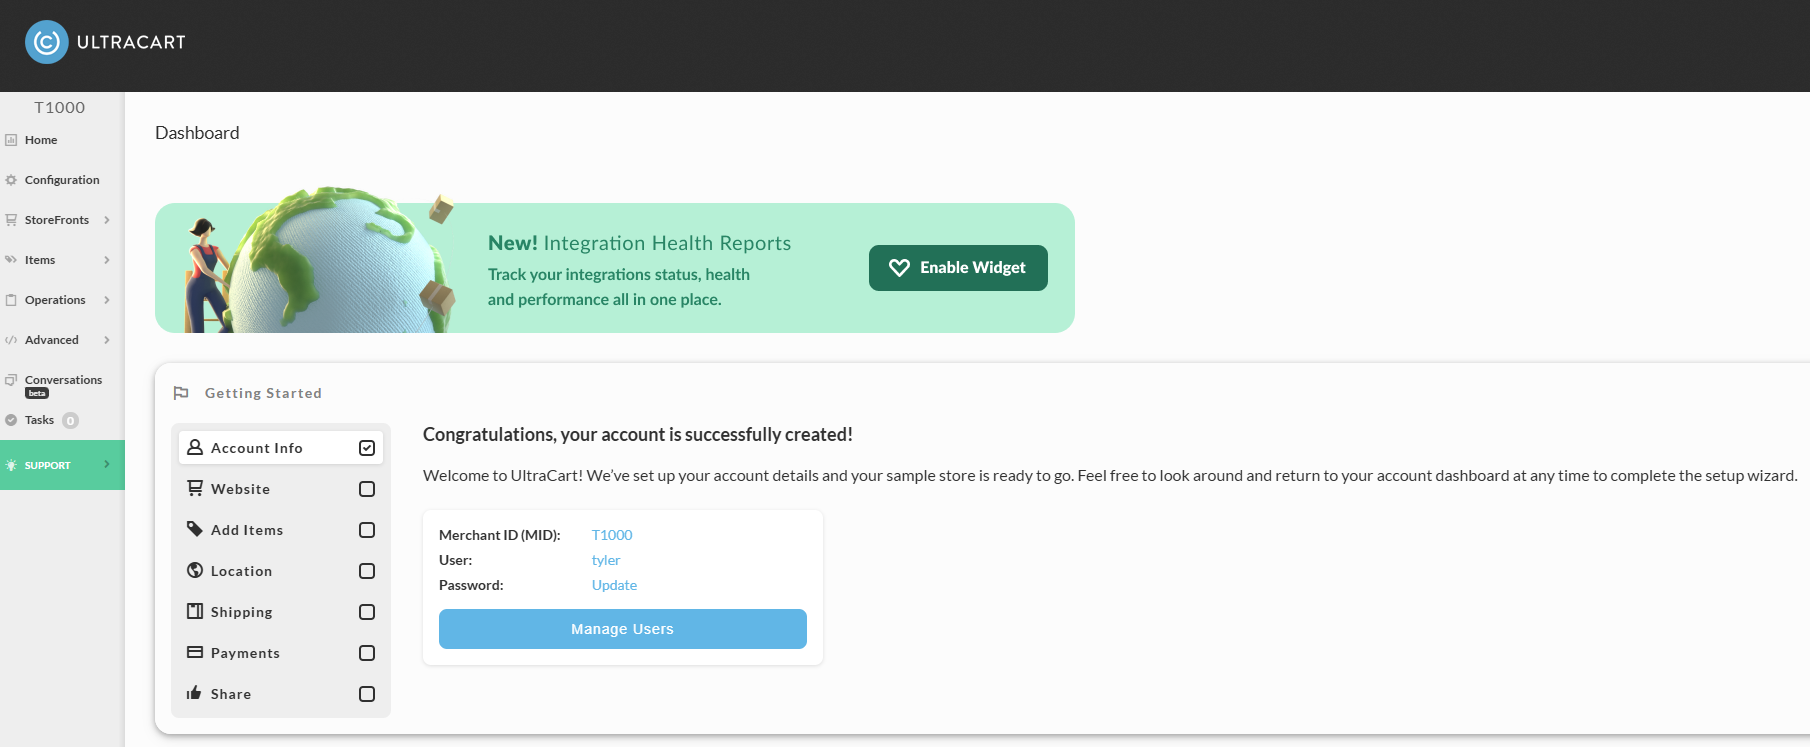Toggle the Shipping step checkbox
Viewport: 1810px width, 747px height.
click(367, 612)
